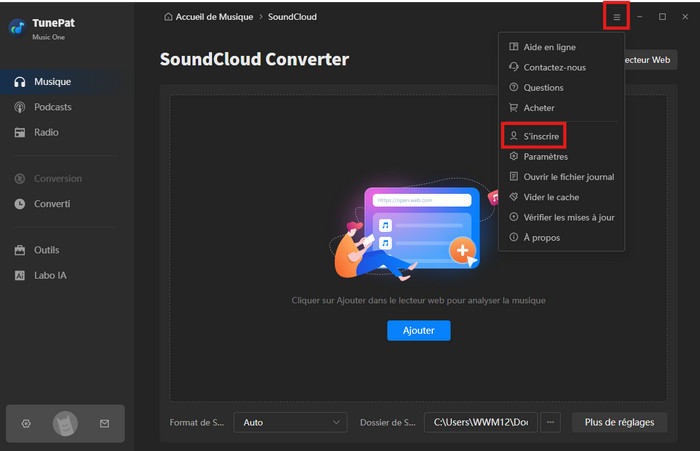Click the plus icon in illustration
The height and width of the screenshot is (451, 700).
pyautogui.click(x=462, y=251)
